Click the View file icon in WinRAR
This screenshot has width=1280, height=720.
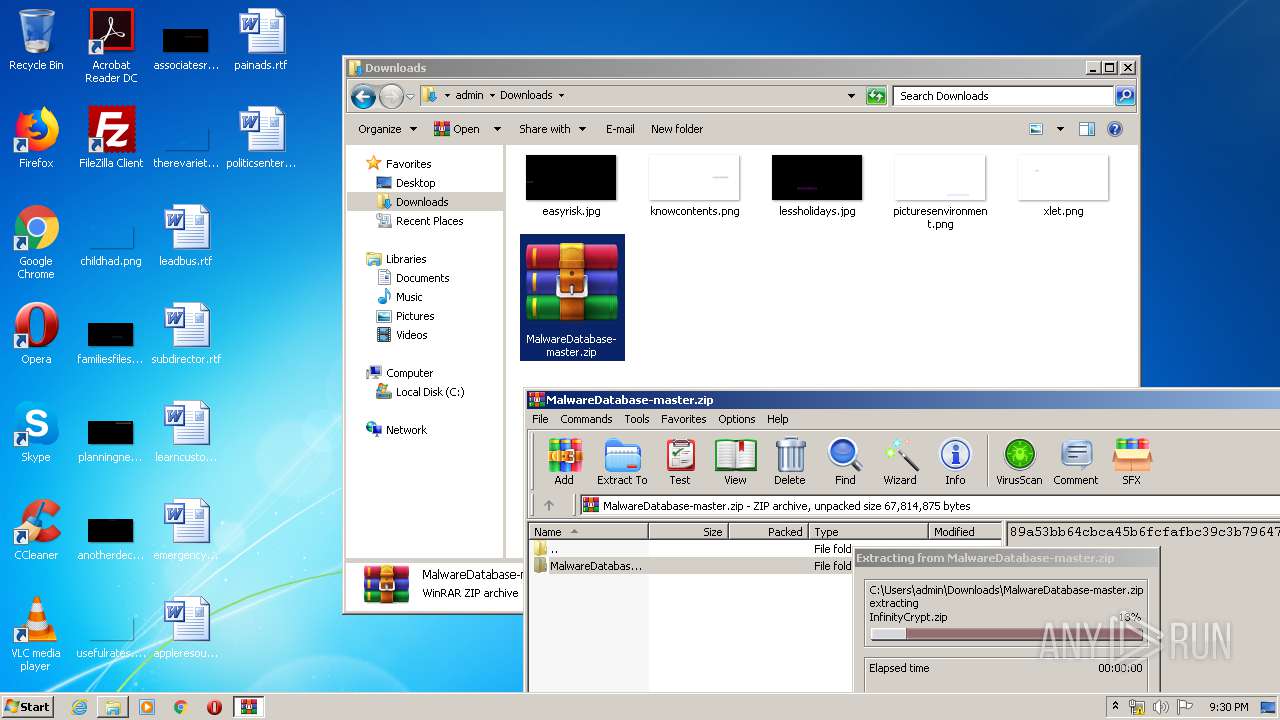pos(735,462)
